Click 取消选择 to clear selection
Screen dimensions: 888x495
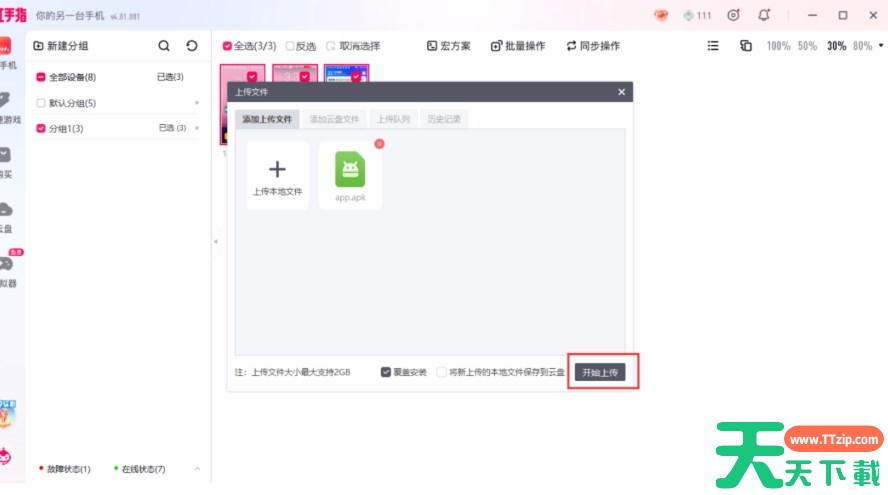(x=353, y=46)
